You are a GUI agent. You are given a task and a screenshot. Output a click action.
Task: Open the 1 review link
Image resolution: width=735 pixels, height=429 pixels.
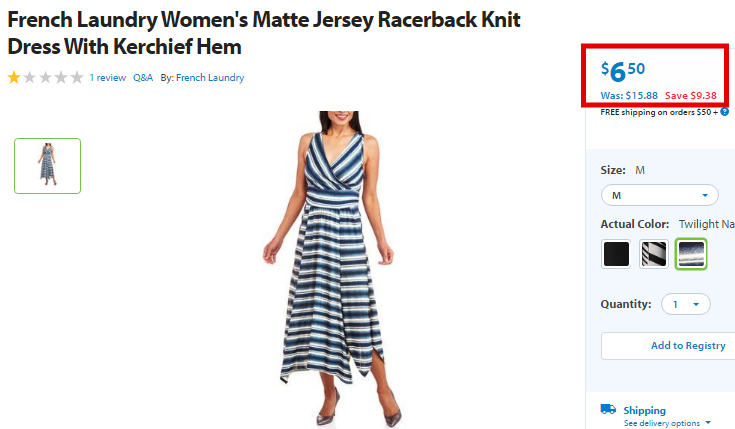pyautogui.click(x=108, y=78)
